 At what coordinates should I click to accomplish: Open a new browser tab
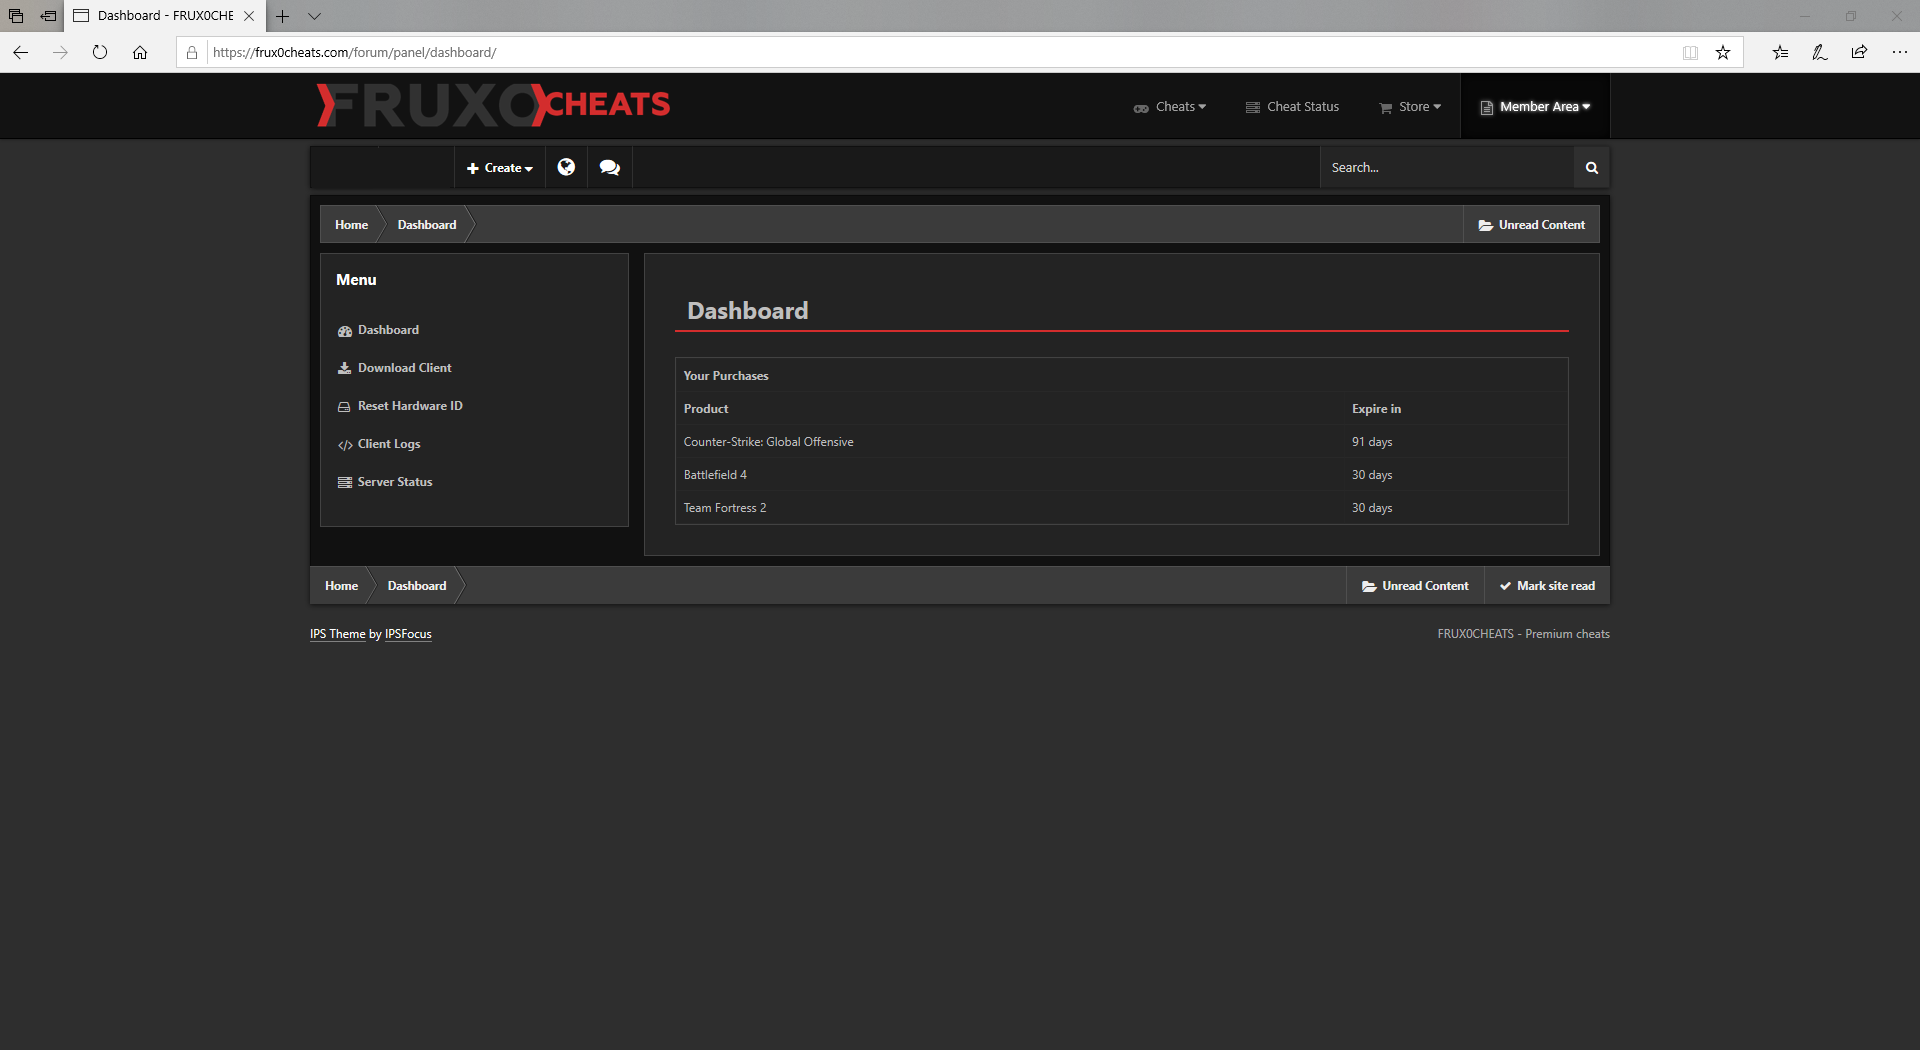(283, 16)
